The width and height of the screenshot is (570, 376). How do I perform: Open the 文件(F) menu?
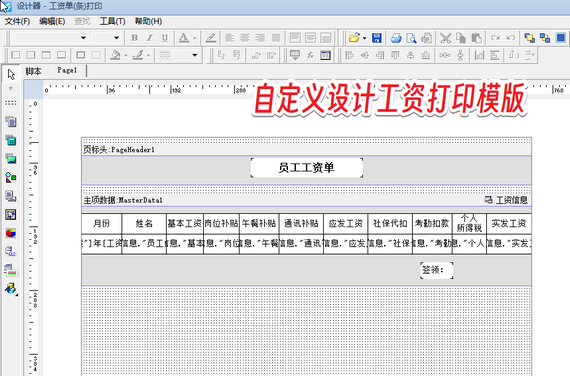click(17, 21)
